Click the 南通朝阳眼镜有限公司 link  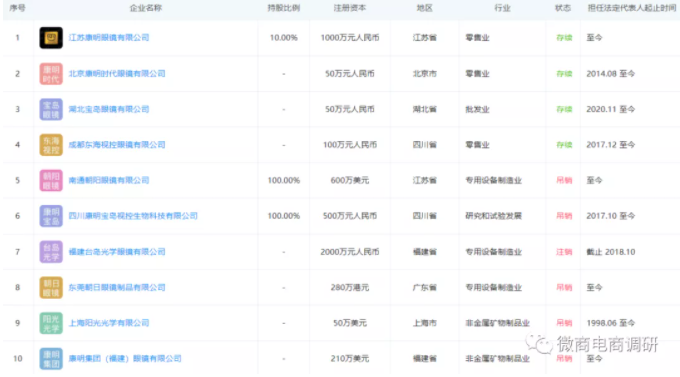point(109,180)
